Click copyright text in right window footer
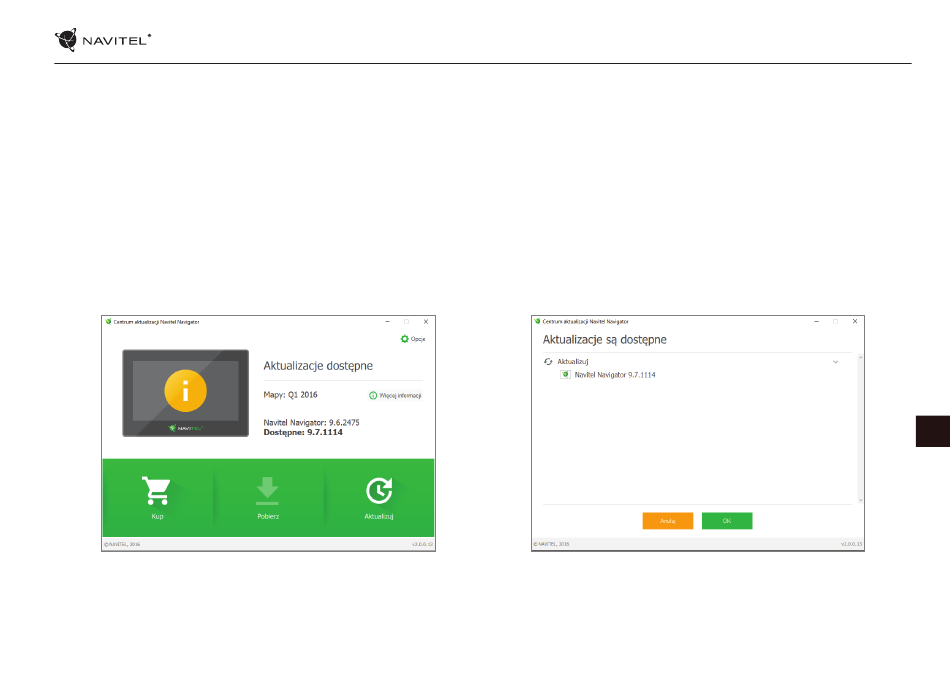The width and height of the screenshot is (950, 673). pos(551,544)
